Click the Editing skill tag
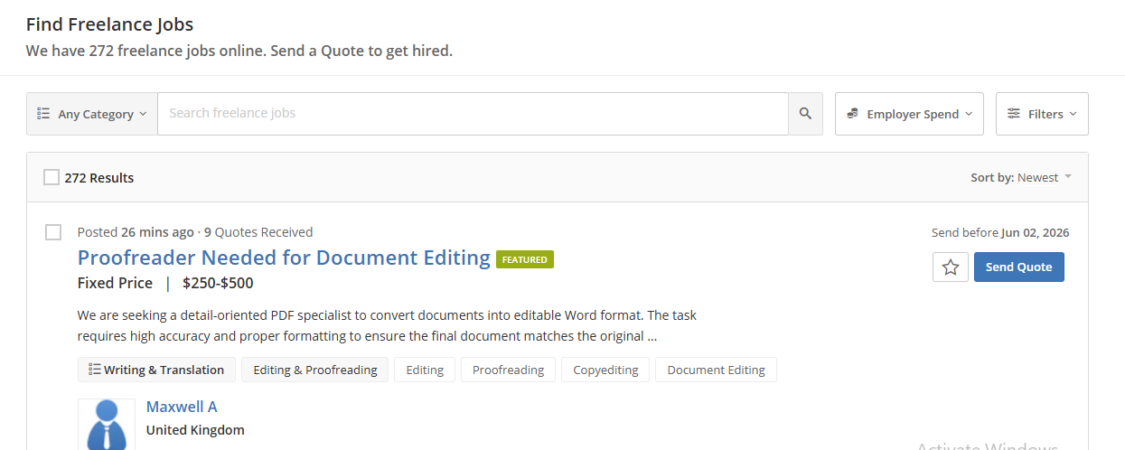The width and height of the screenshot is (1125, 450). [425, 370]
